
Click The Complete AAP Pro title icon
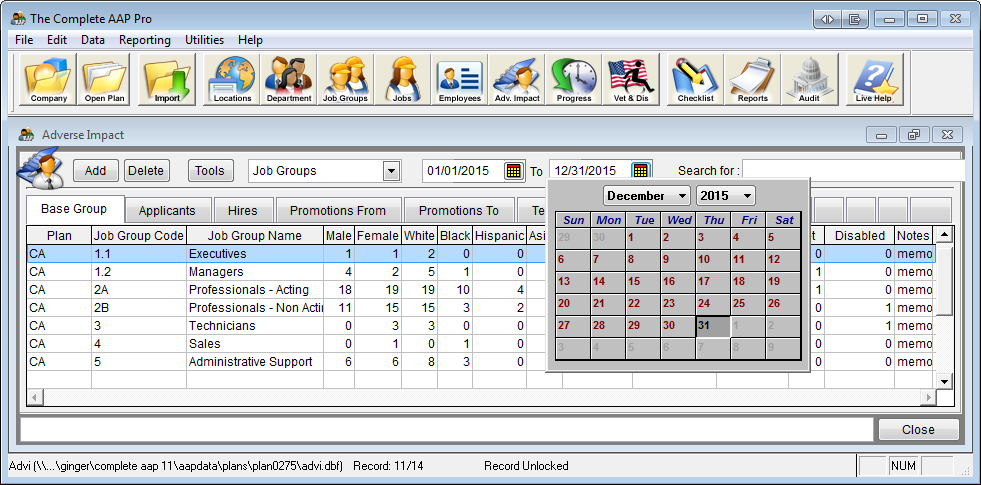(18, 19)
